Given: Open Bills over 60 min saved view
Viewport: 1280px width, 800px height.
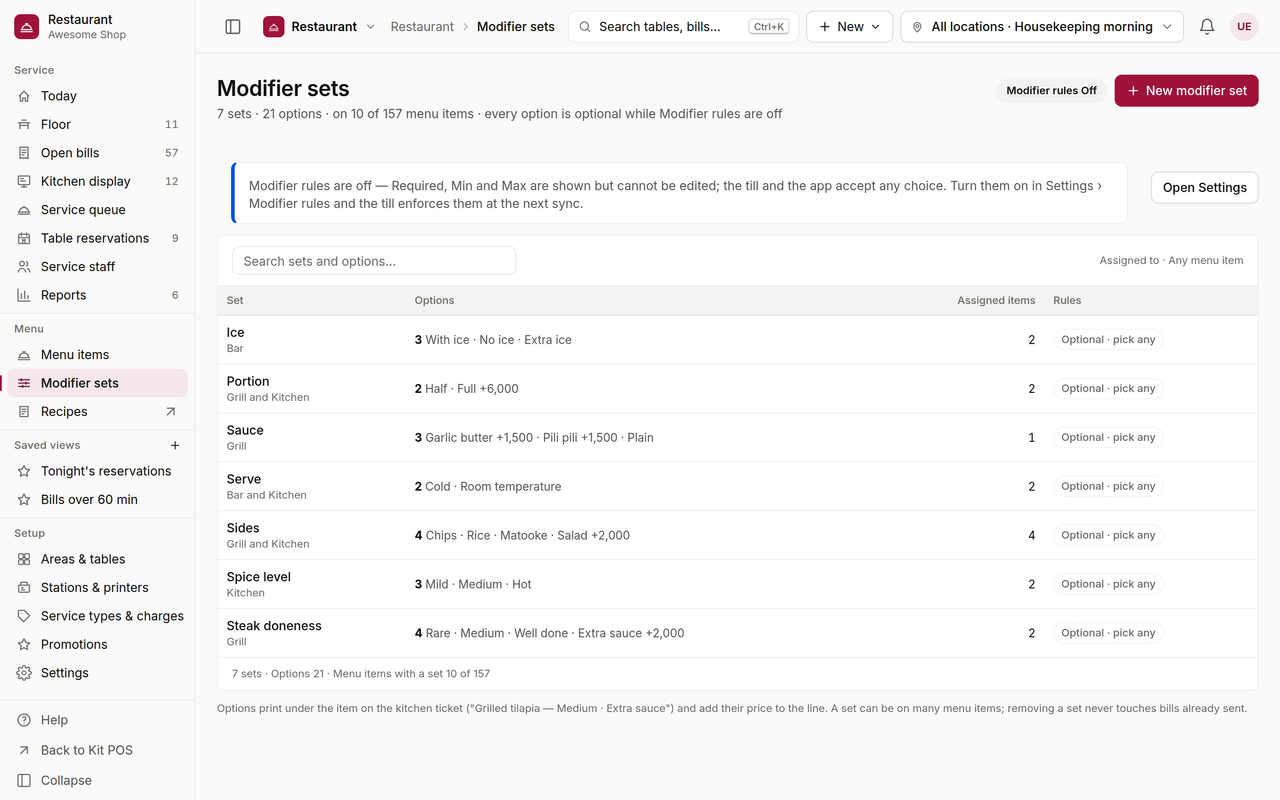Looking at the screenshot, I should coord(97,500).
